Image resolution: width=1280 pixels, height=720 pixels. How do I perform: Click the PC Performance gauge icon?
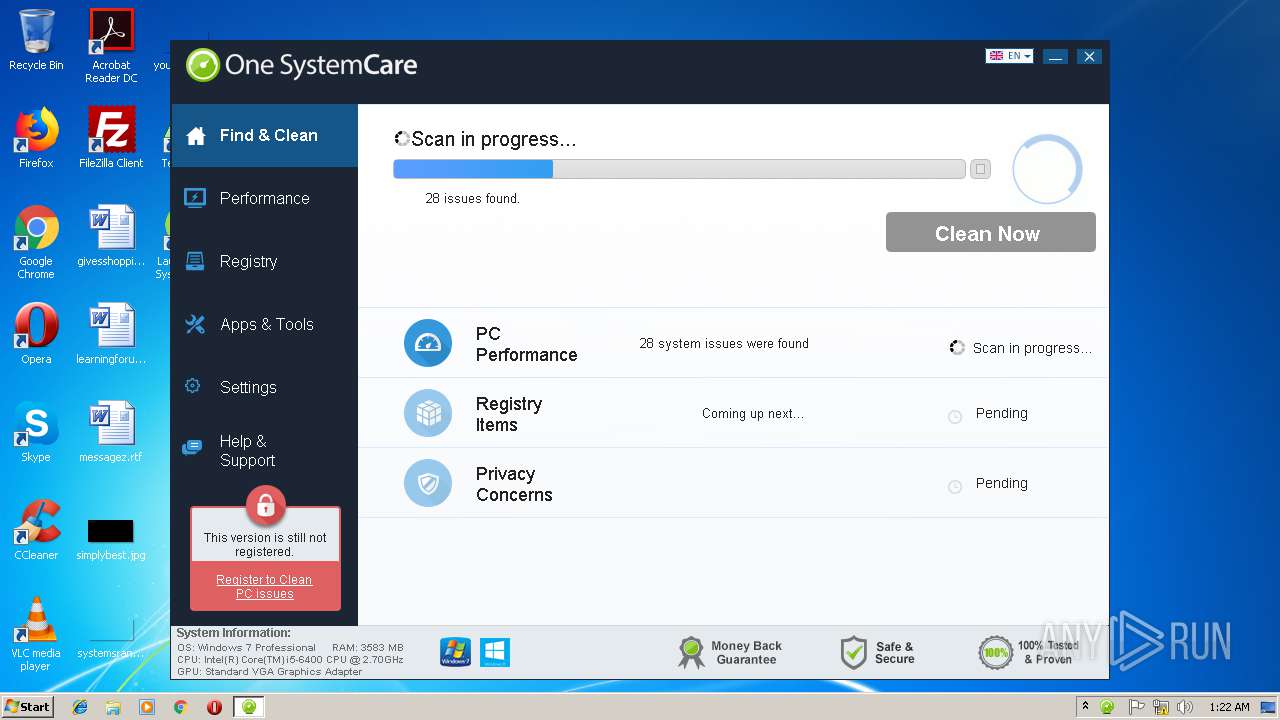pyautogui.click(x=428, y=343)
